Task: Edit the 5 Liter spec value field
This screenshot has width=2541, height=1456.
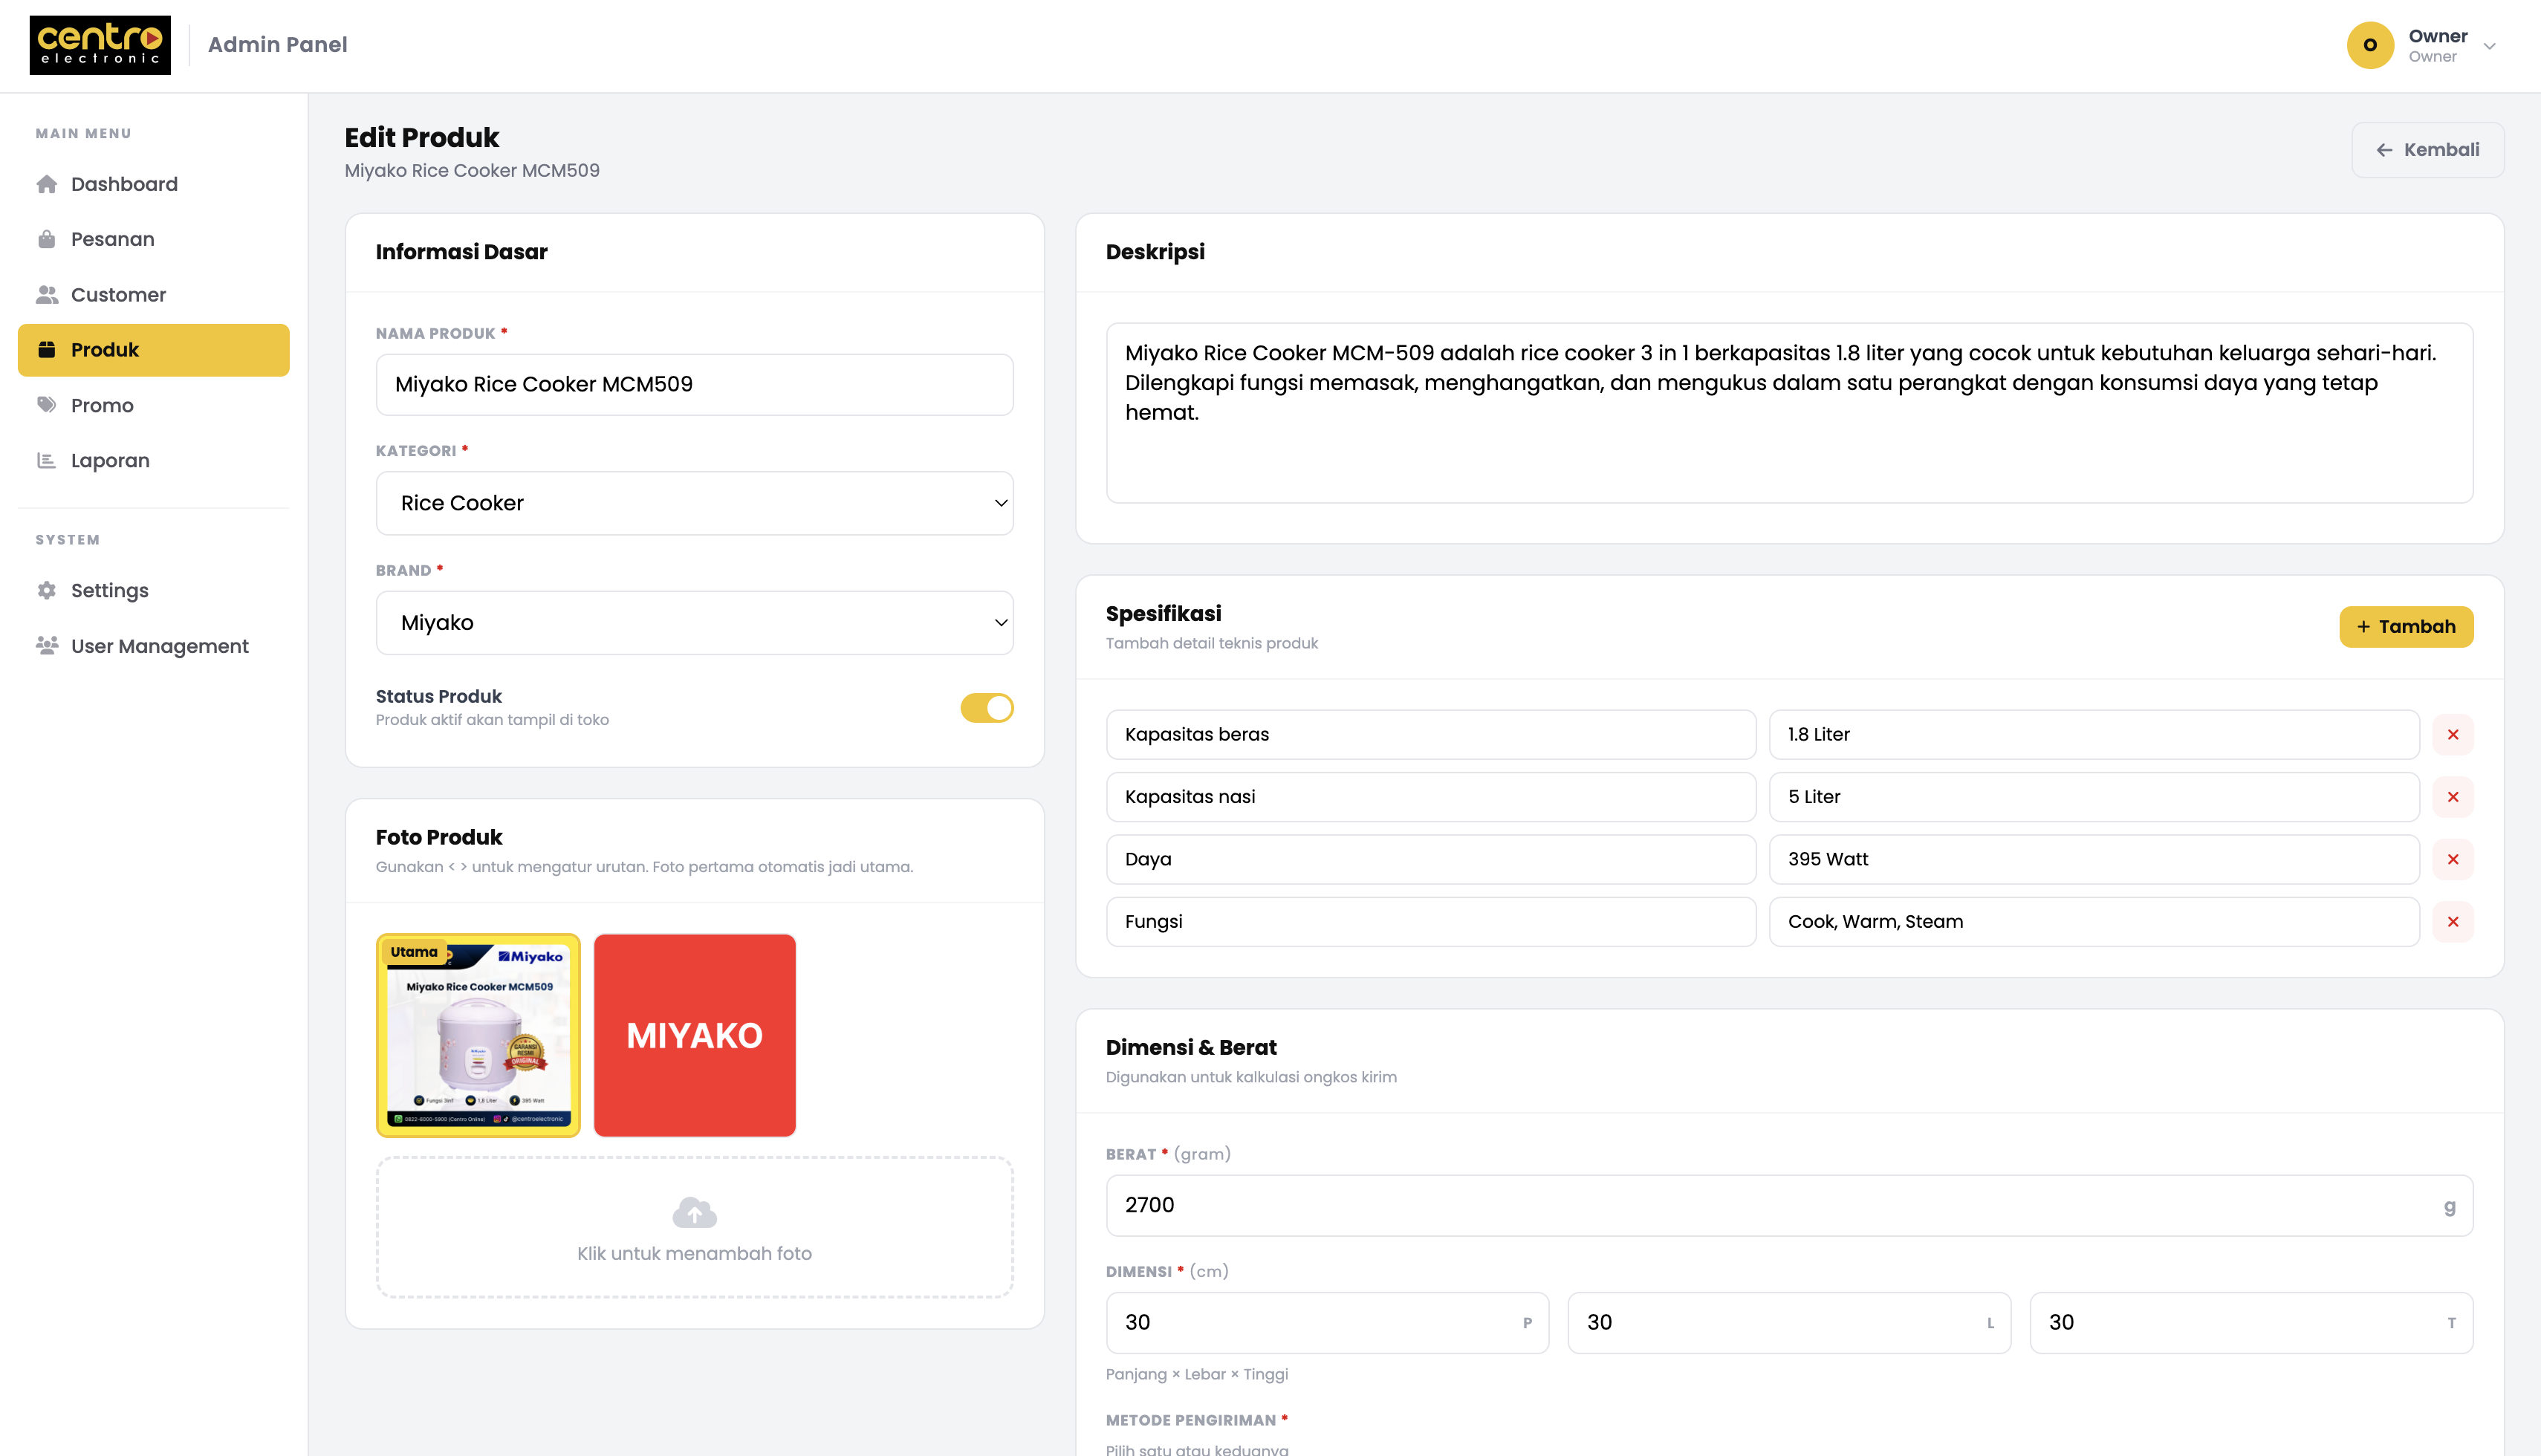Action: click(x=2094, y=797)
